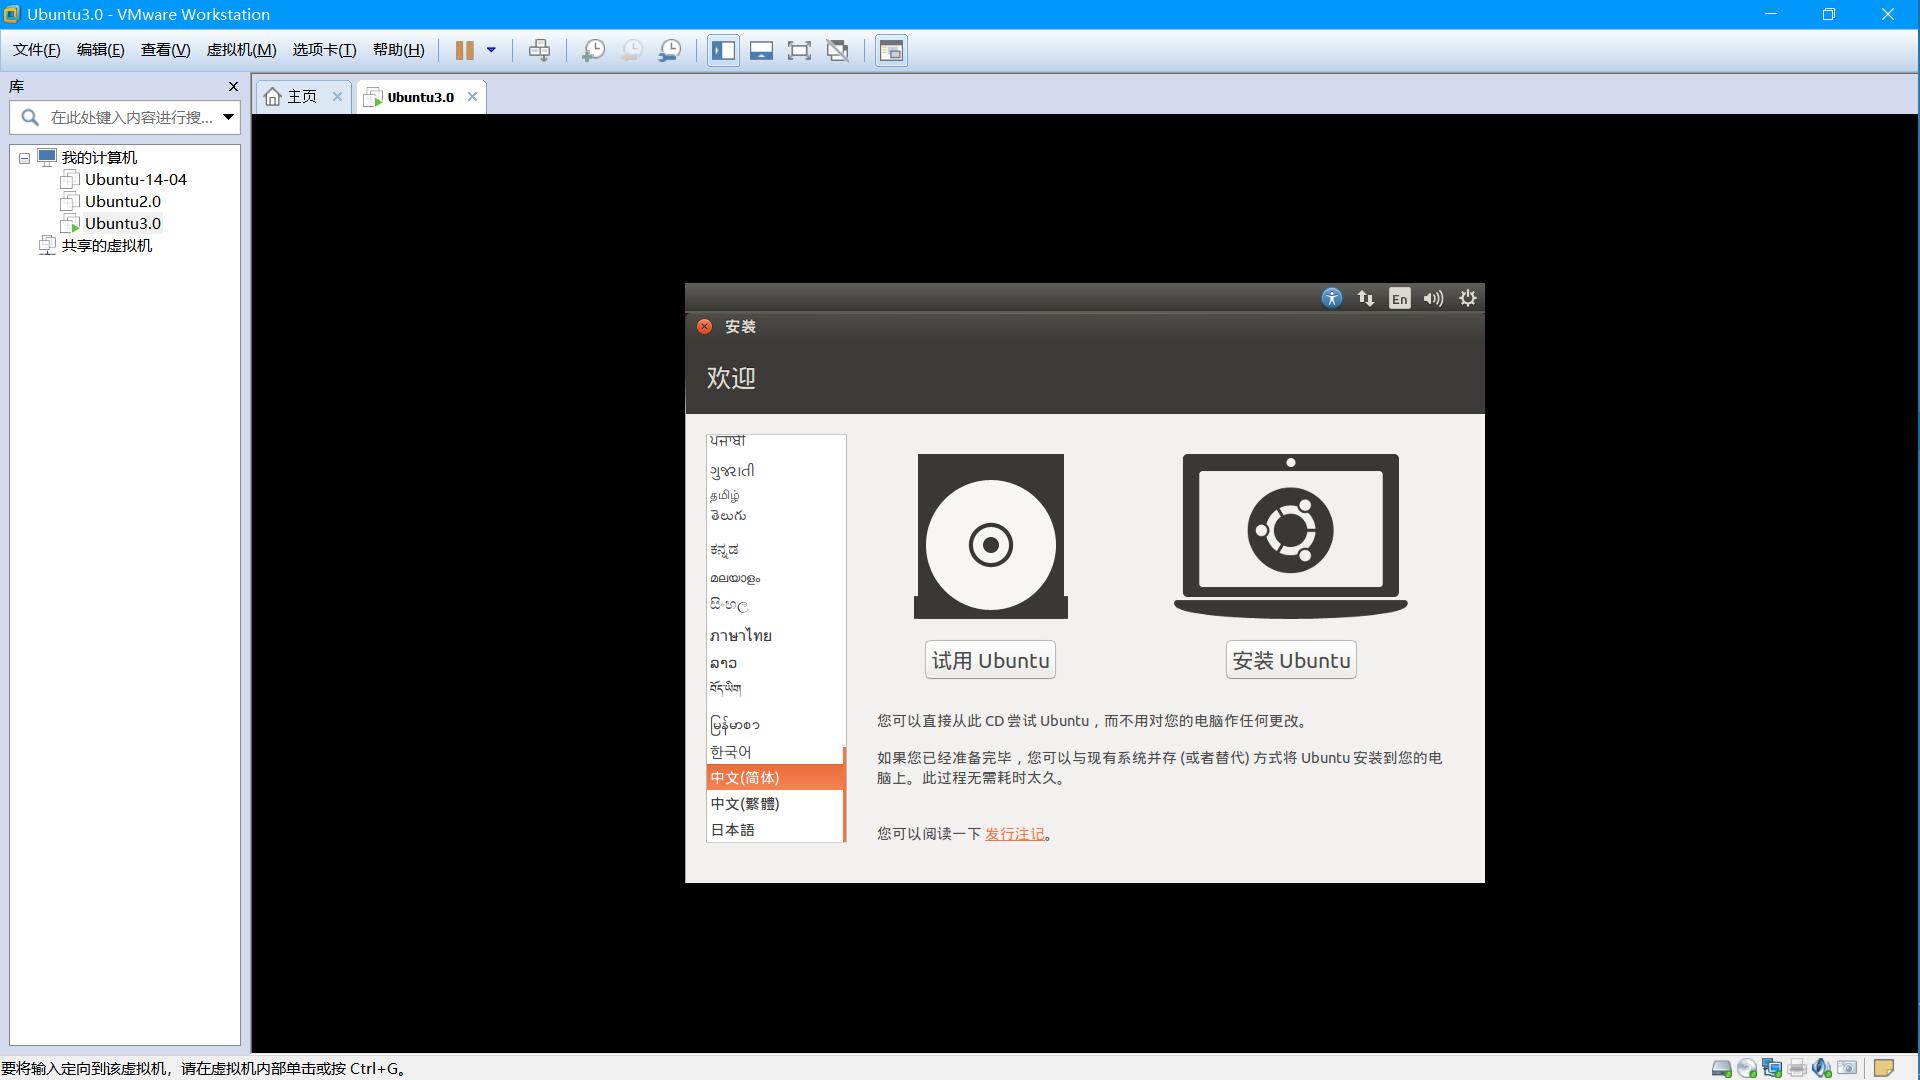Click the console view toolbar icon
Viewport: 1920px width, 1080px height.
pyautogui.click(x=891, y=50)
